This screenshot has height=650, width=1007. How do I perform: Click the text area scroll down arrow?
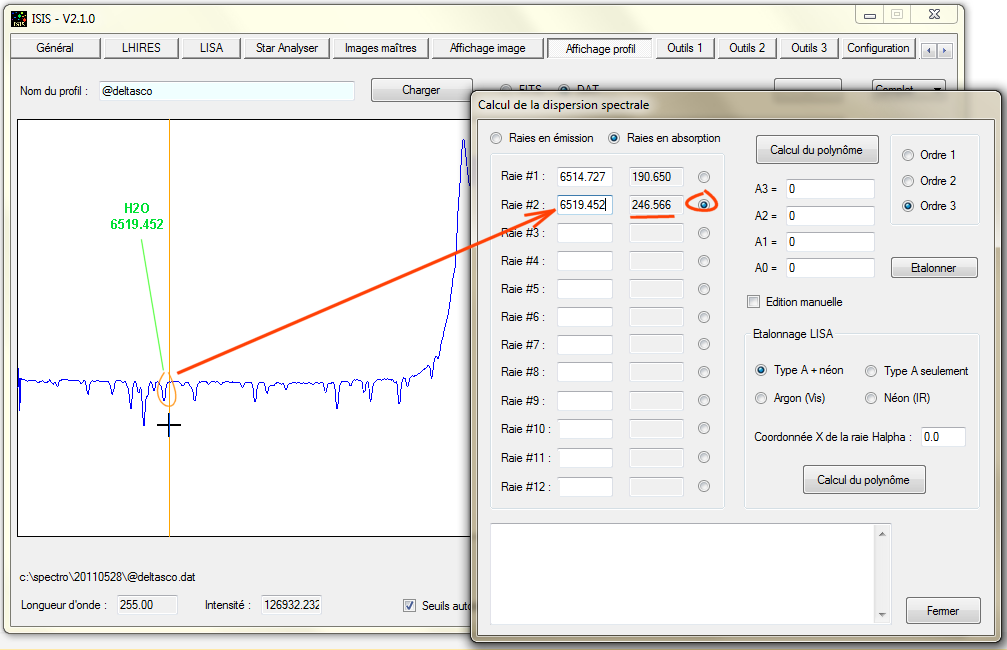[881, 614]
